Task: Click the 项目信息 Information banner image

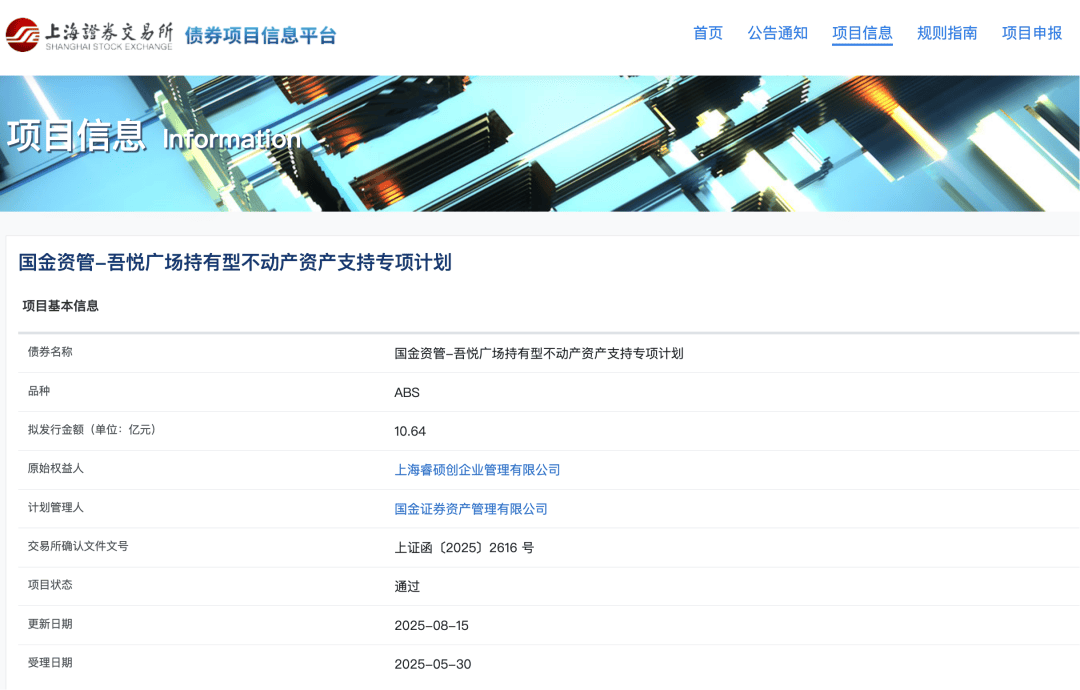Action: [540, 143]
